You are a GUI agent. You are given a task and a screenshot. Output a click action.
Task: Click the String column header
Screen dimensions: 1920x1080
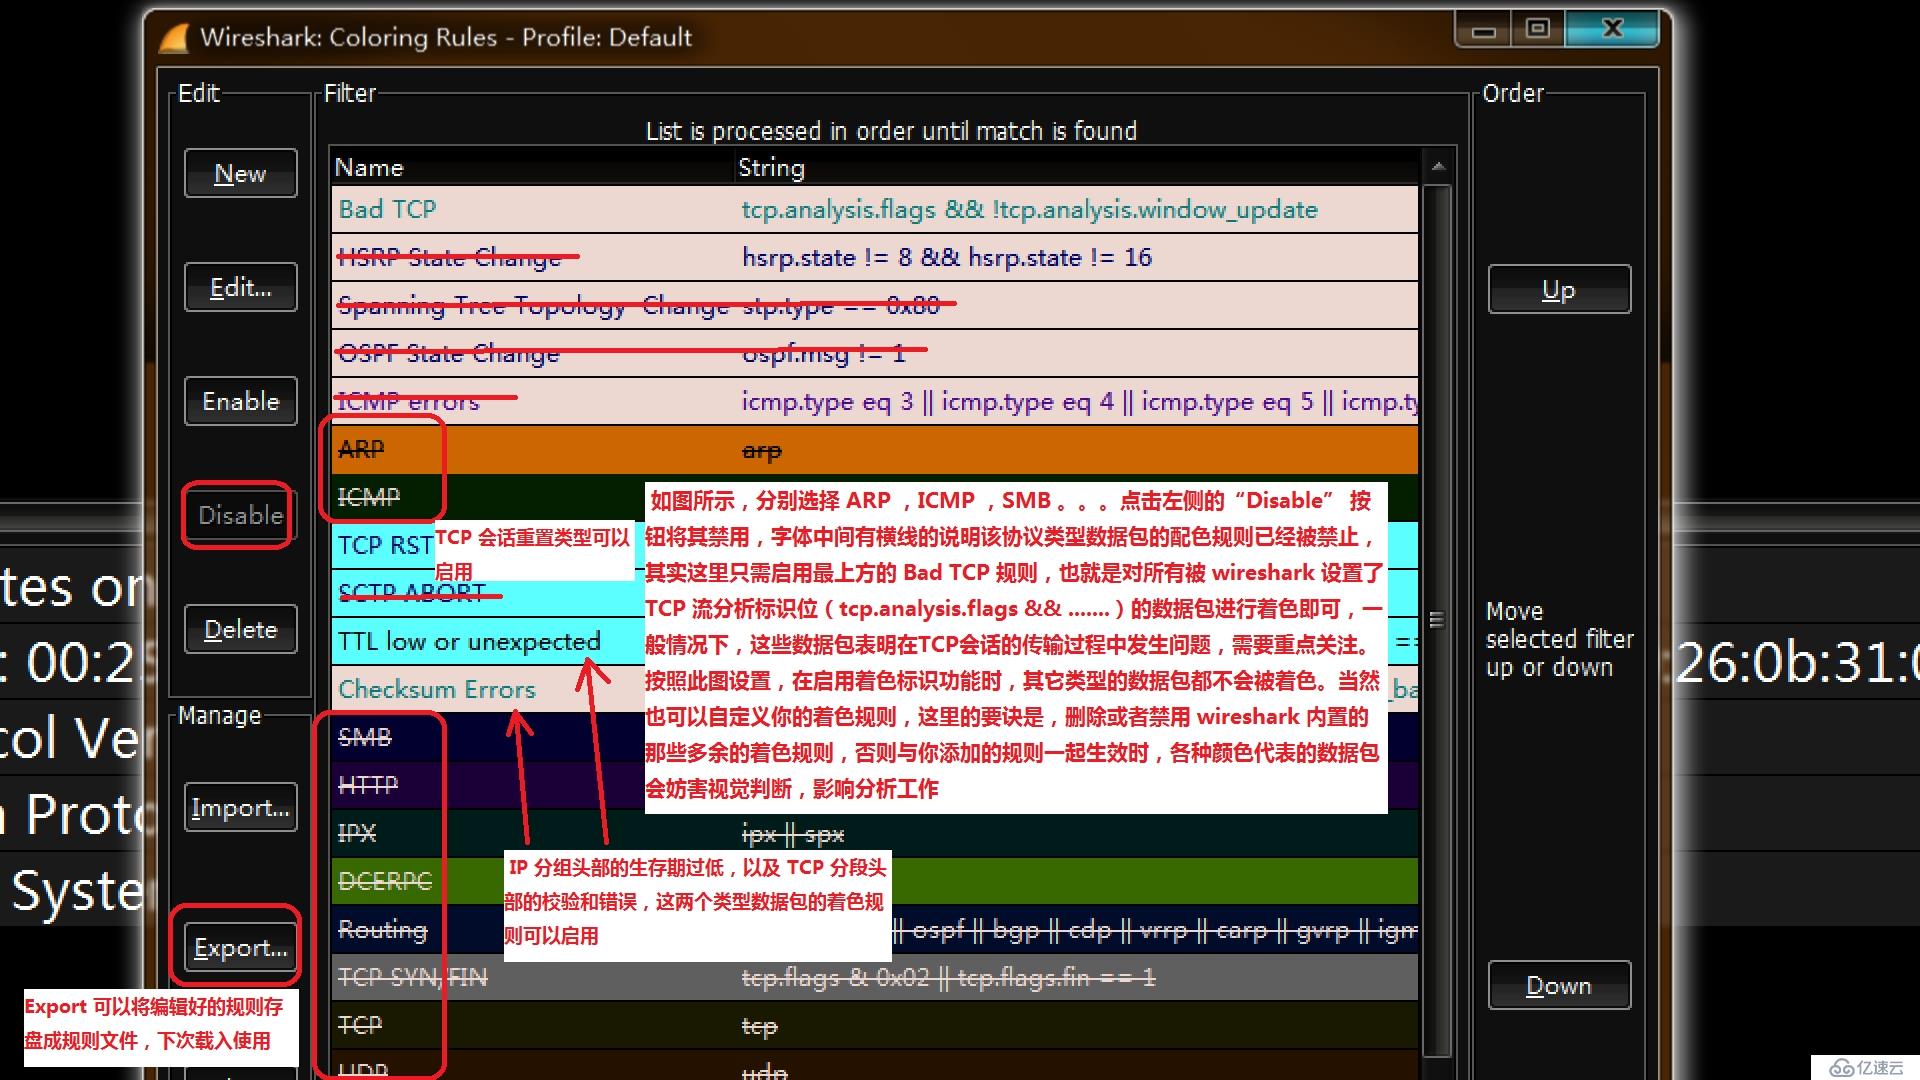1076,168
